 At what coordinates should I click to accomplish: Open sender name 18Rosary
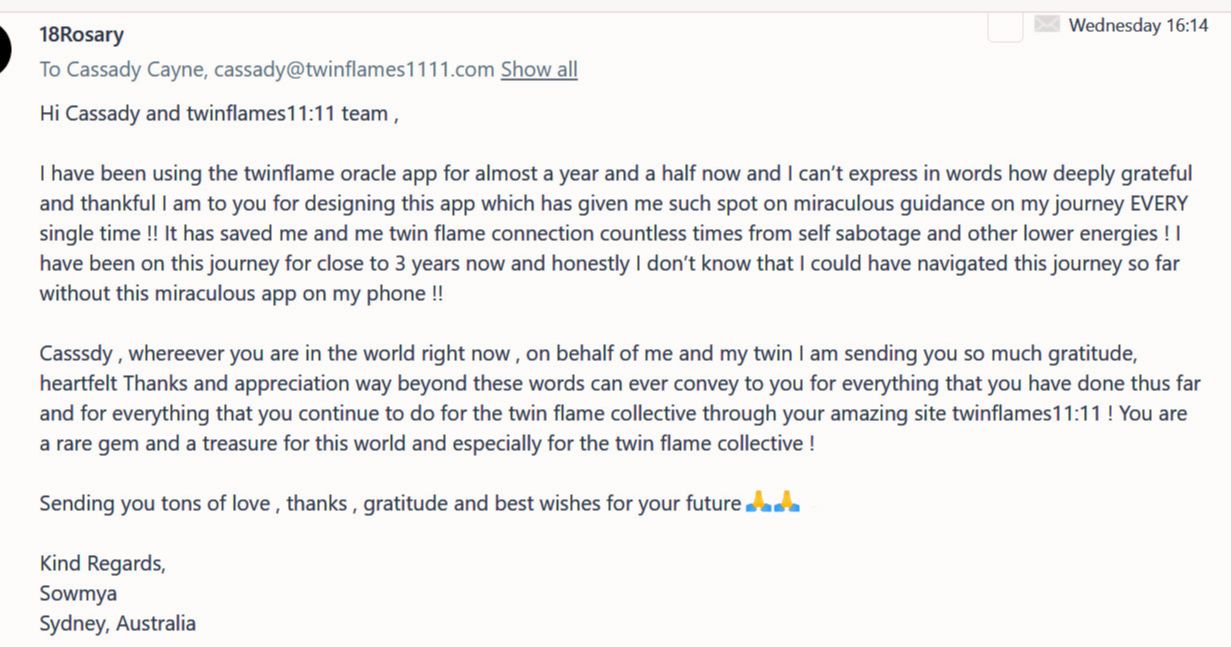81,35
